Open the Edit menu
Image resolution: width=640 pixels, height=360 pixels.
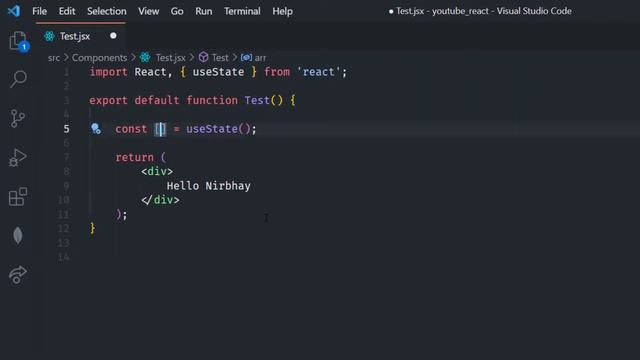(67, 11)
